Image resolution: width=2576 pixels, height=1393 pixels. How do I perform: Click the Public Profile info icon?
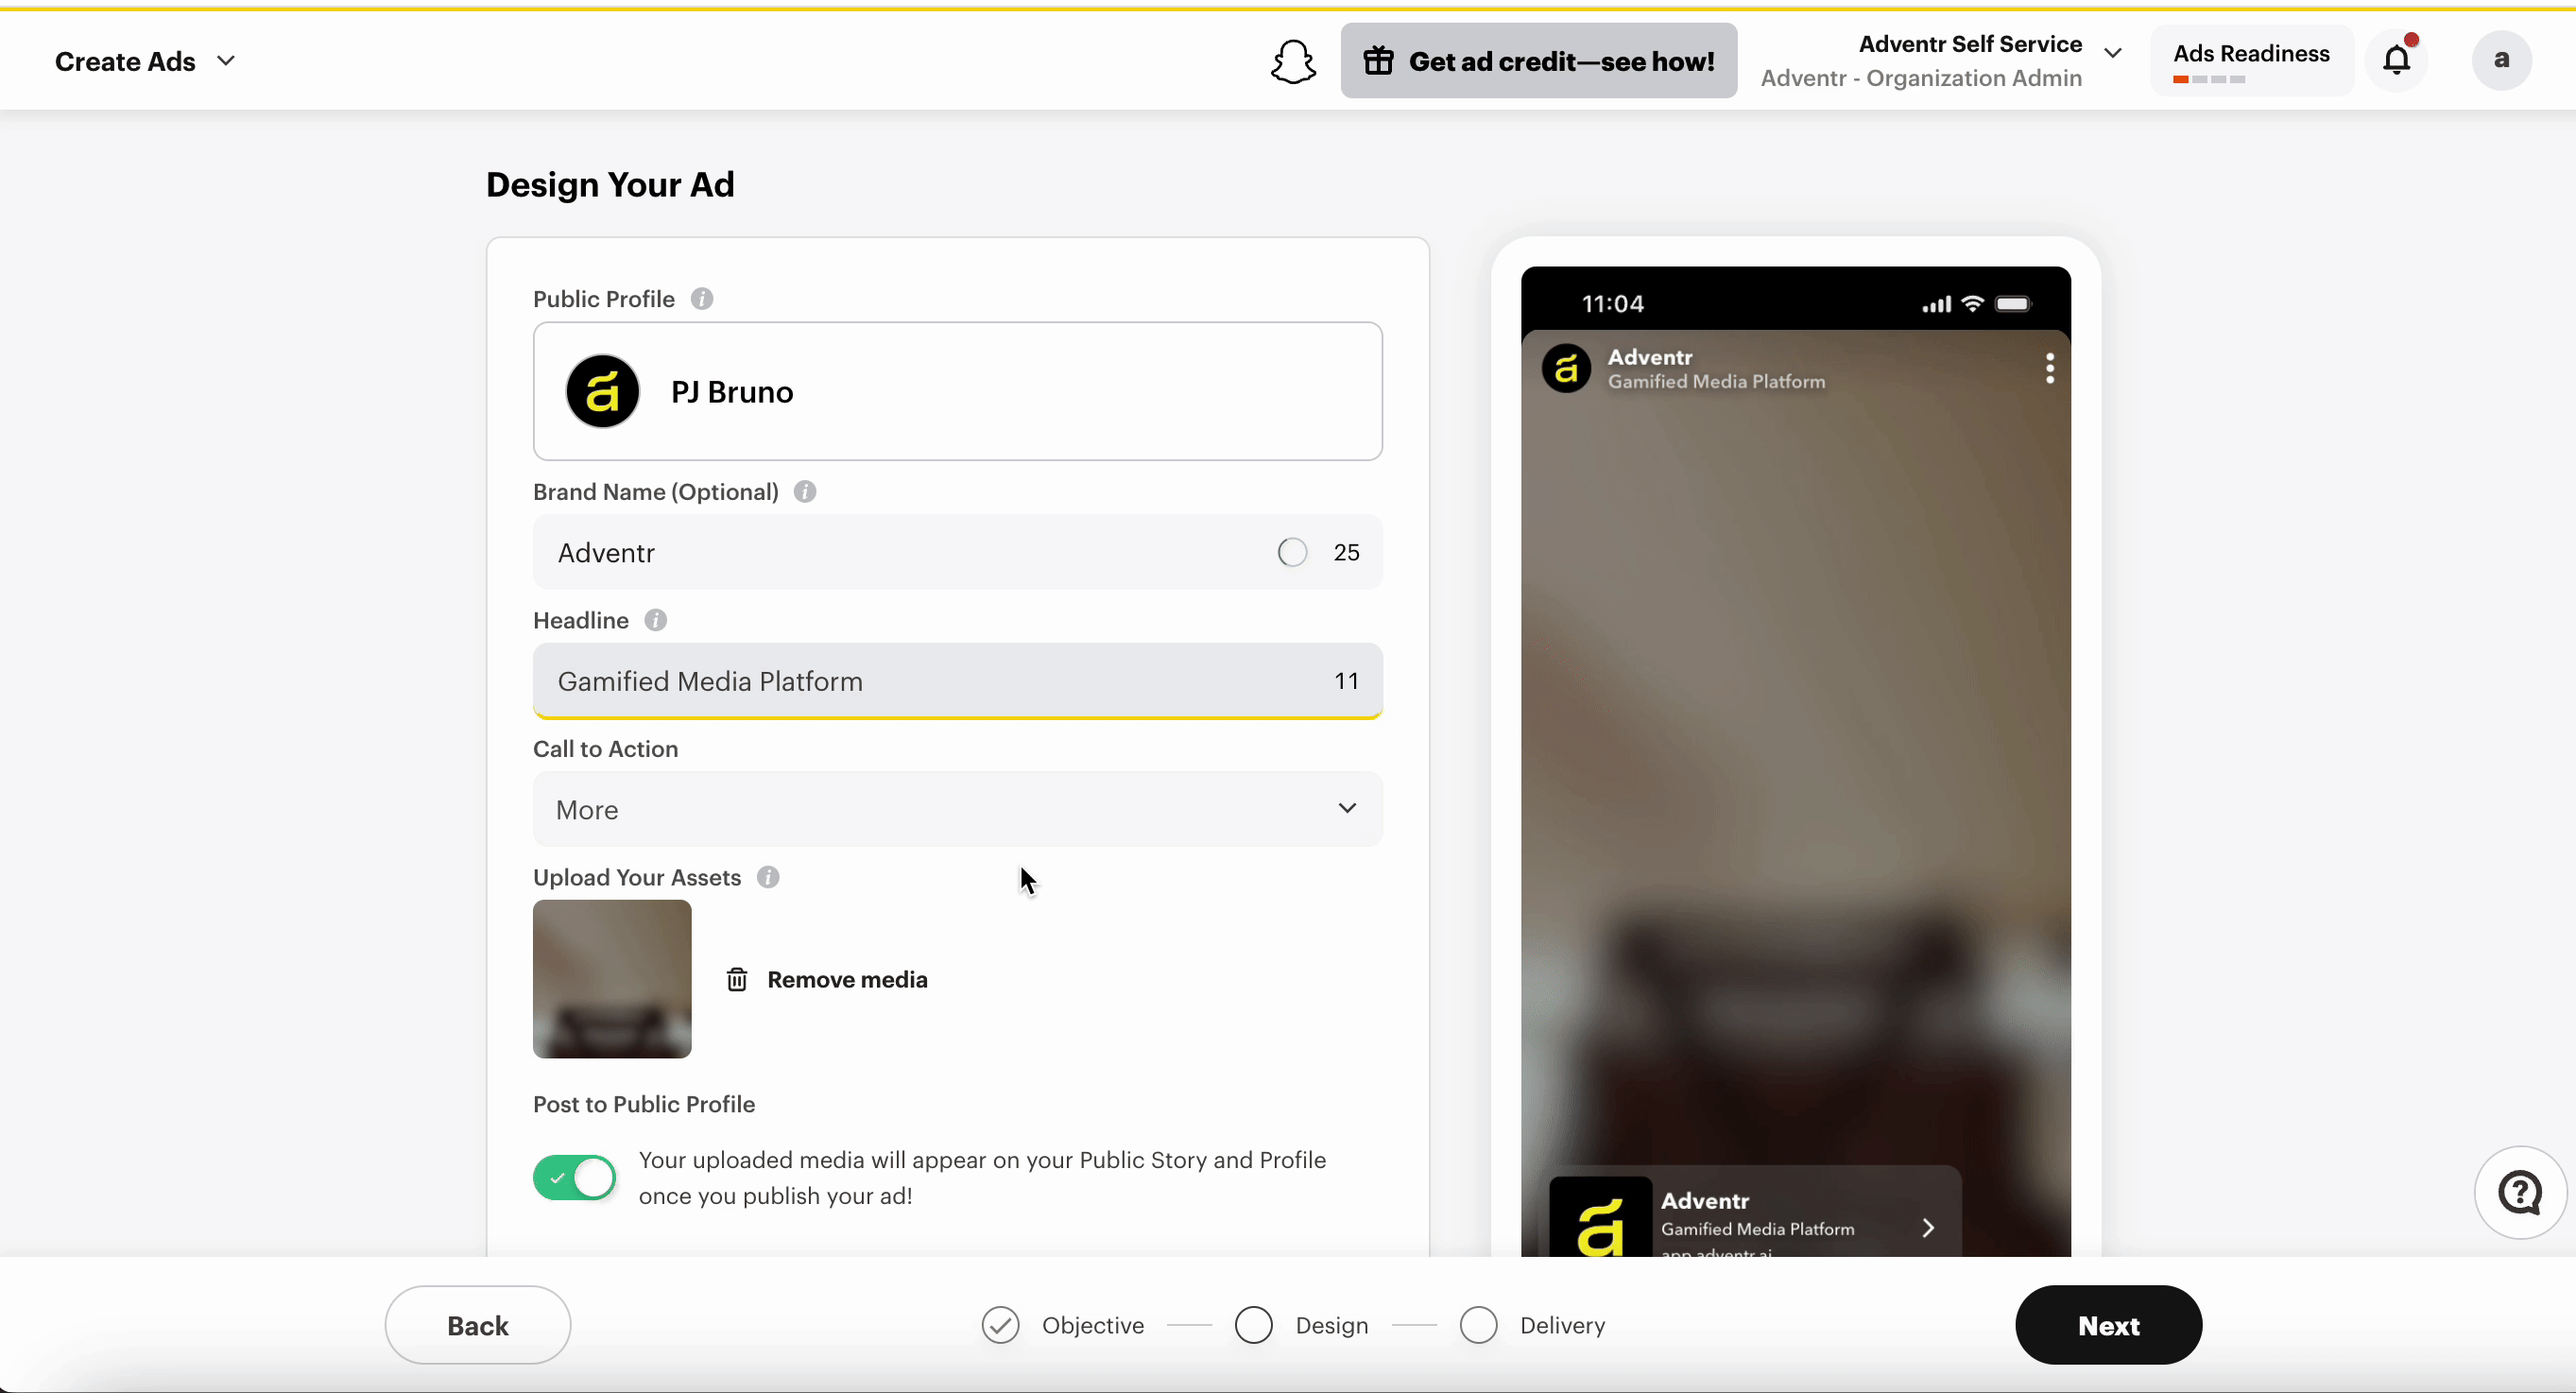702,299
